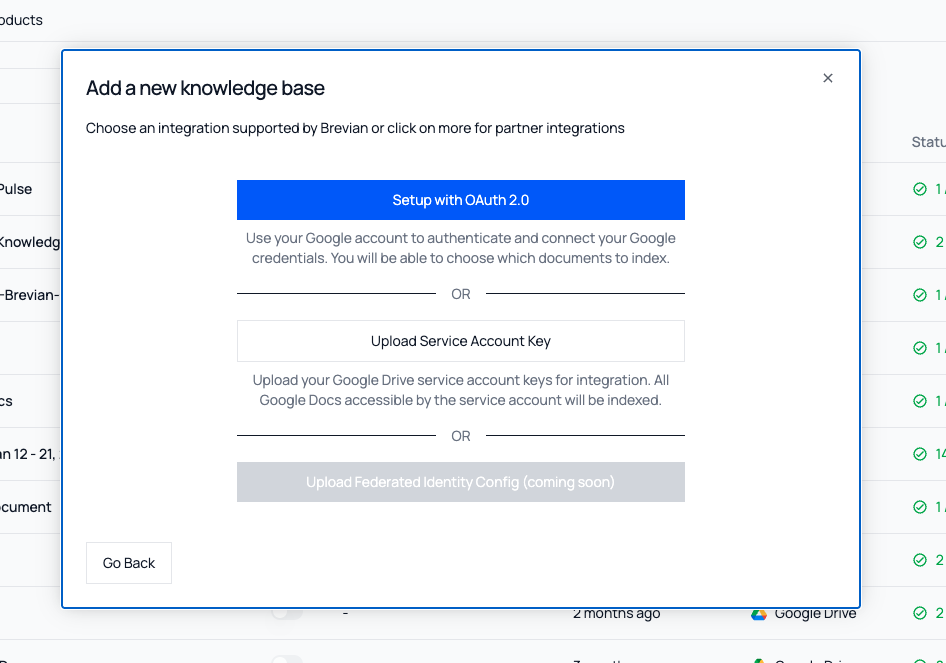Click the Upload Federated Identity Config button

pos(460,482)
